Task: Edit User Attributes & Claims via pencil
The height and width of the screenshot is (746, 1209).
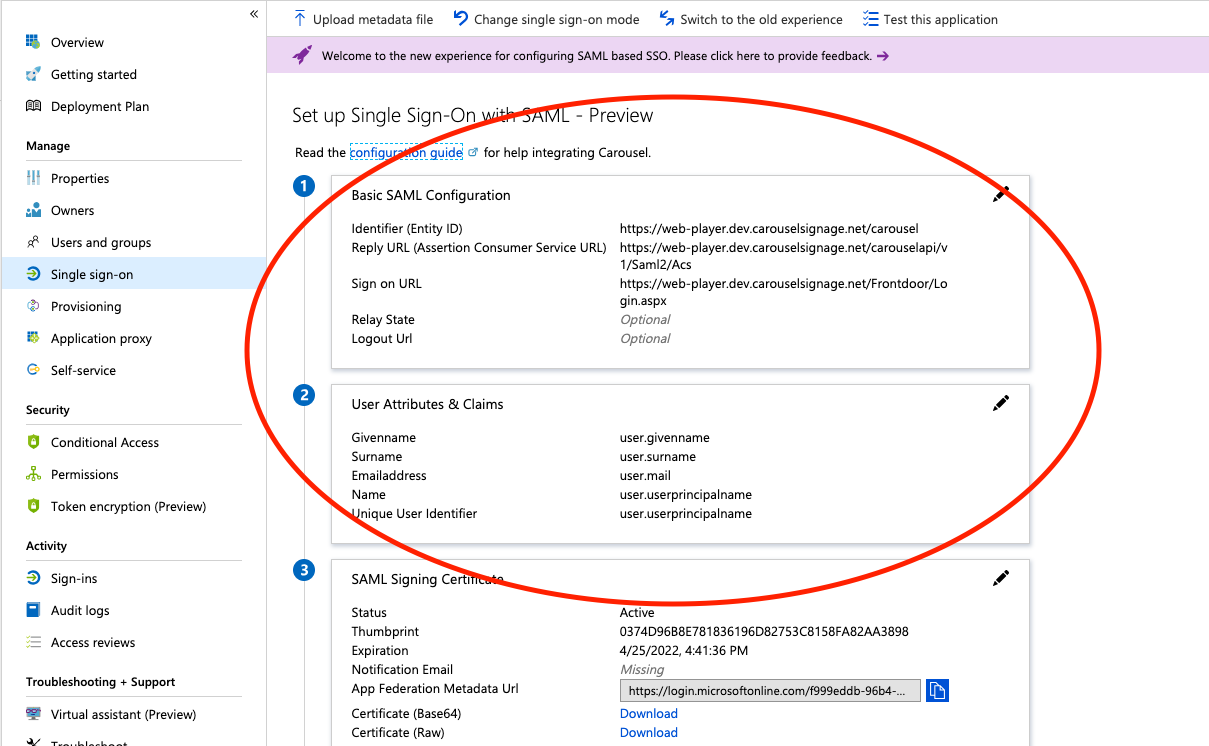Action: pos(1000,403)
